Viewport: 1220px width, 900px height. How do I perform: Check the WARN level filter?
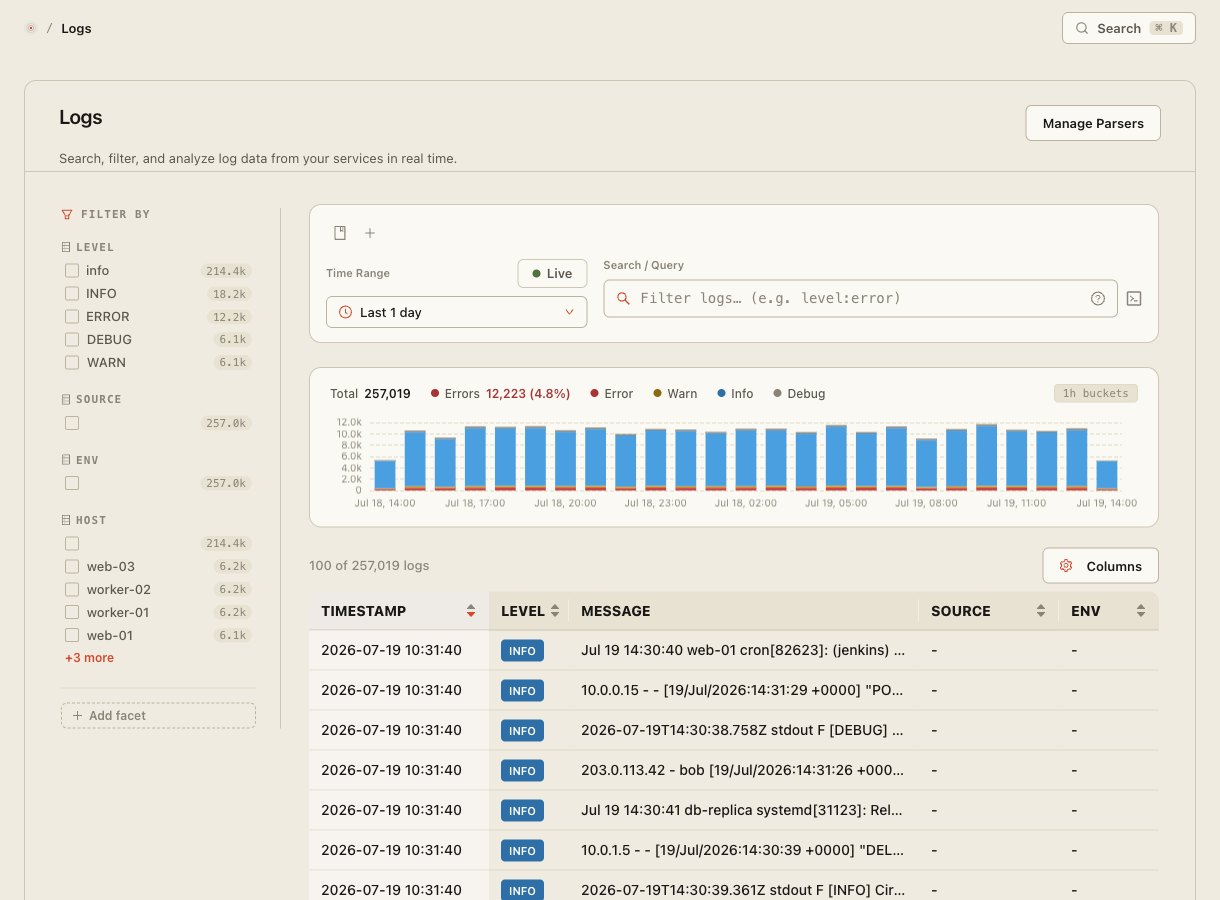(x=72, y=362)
